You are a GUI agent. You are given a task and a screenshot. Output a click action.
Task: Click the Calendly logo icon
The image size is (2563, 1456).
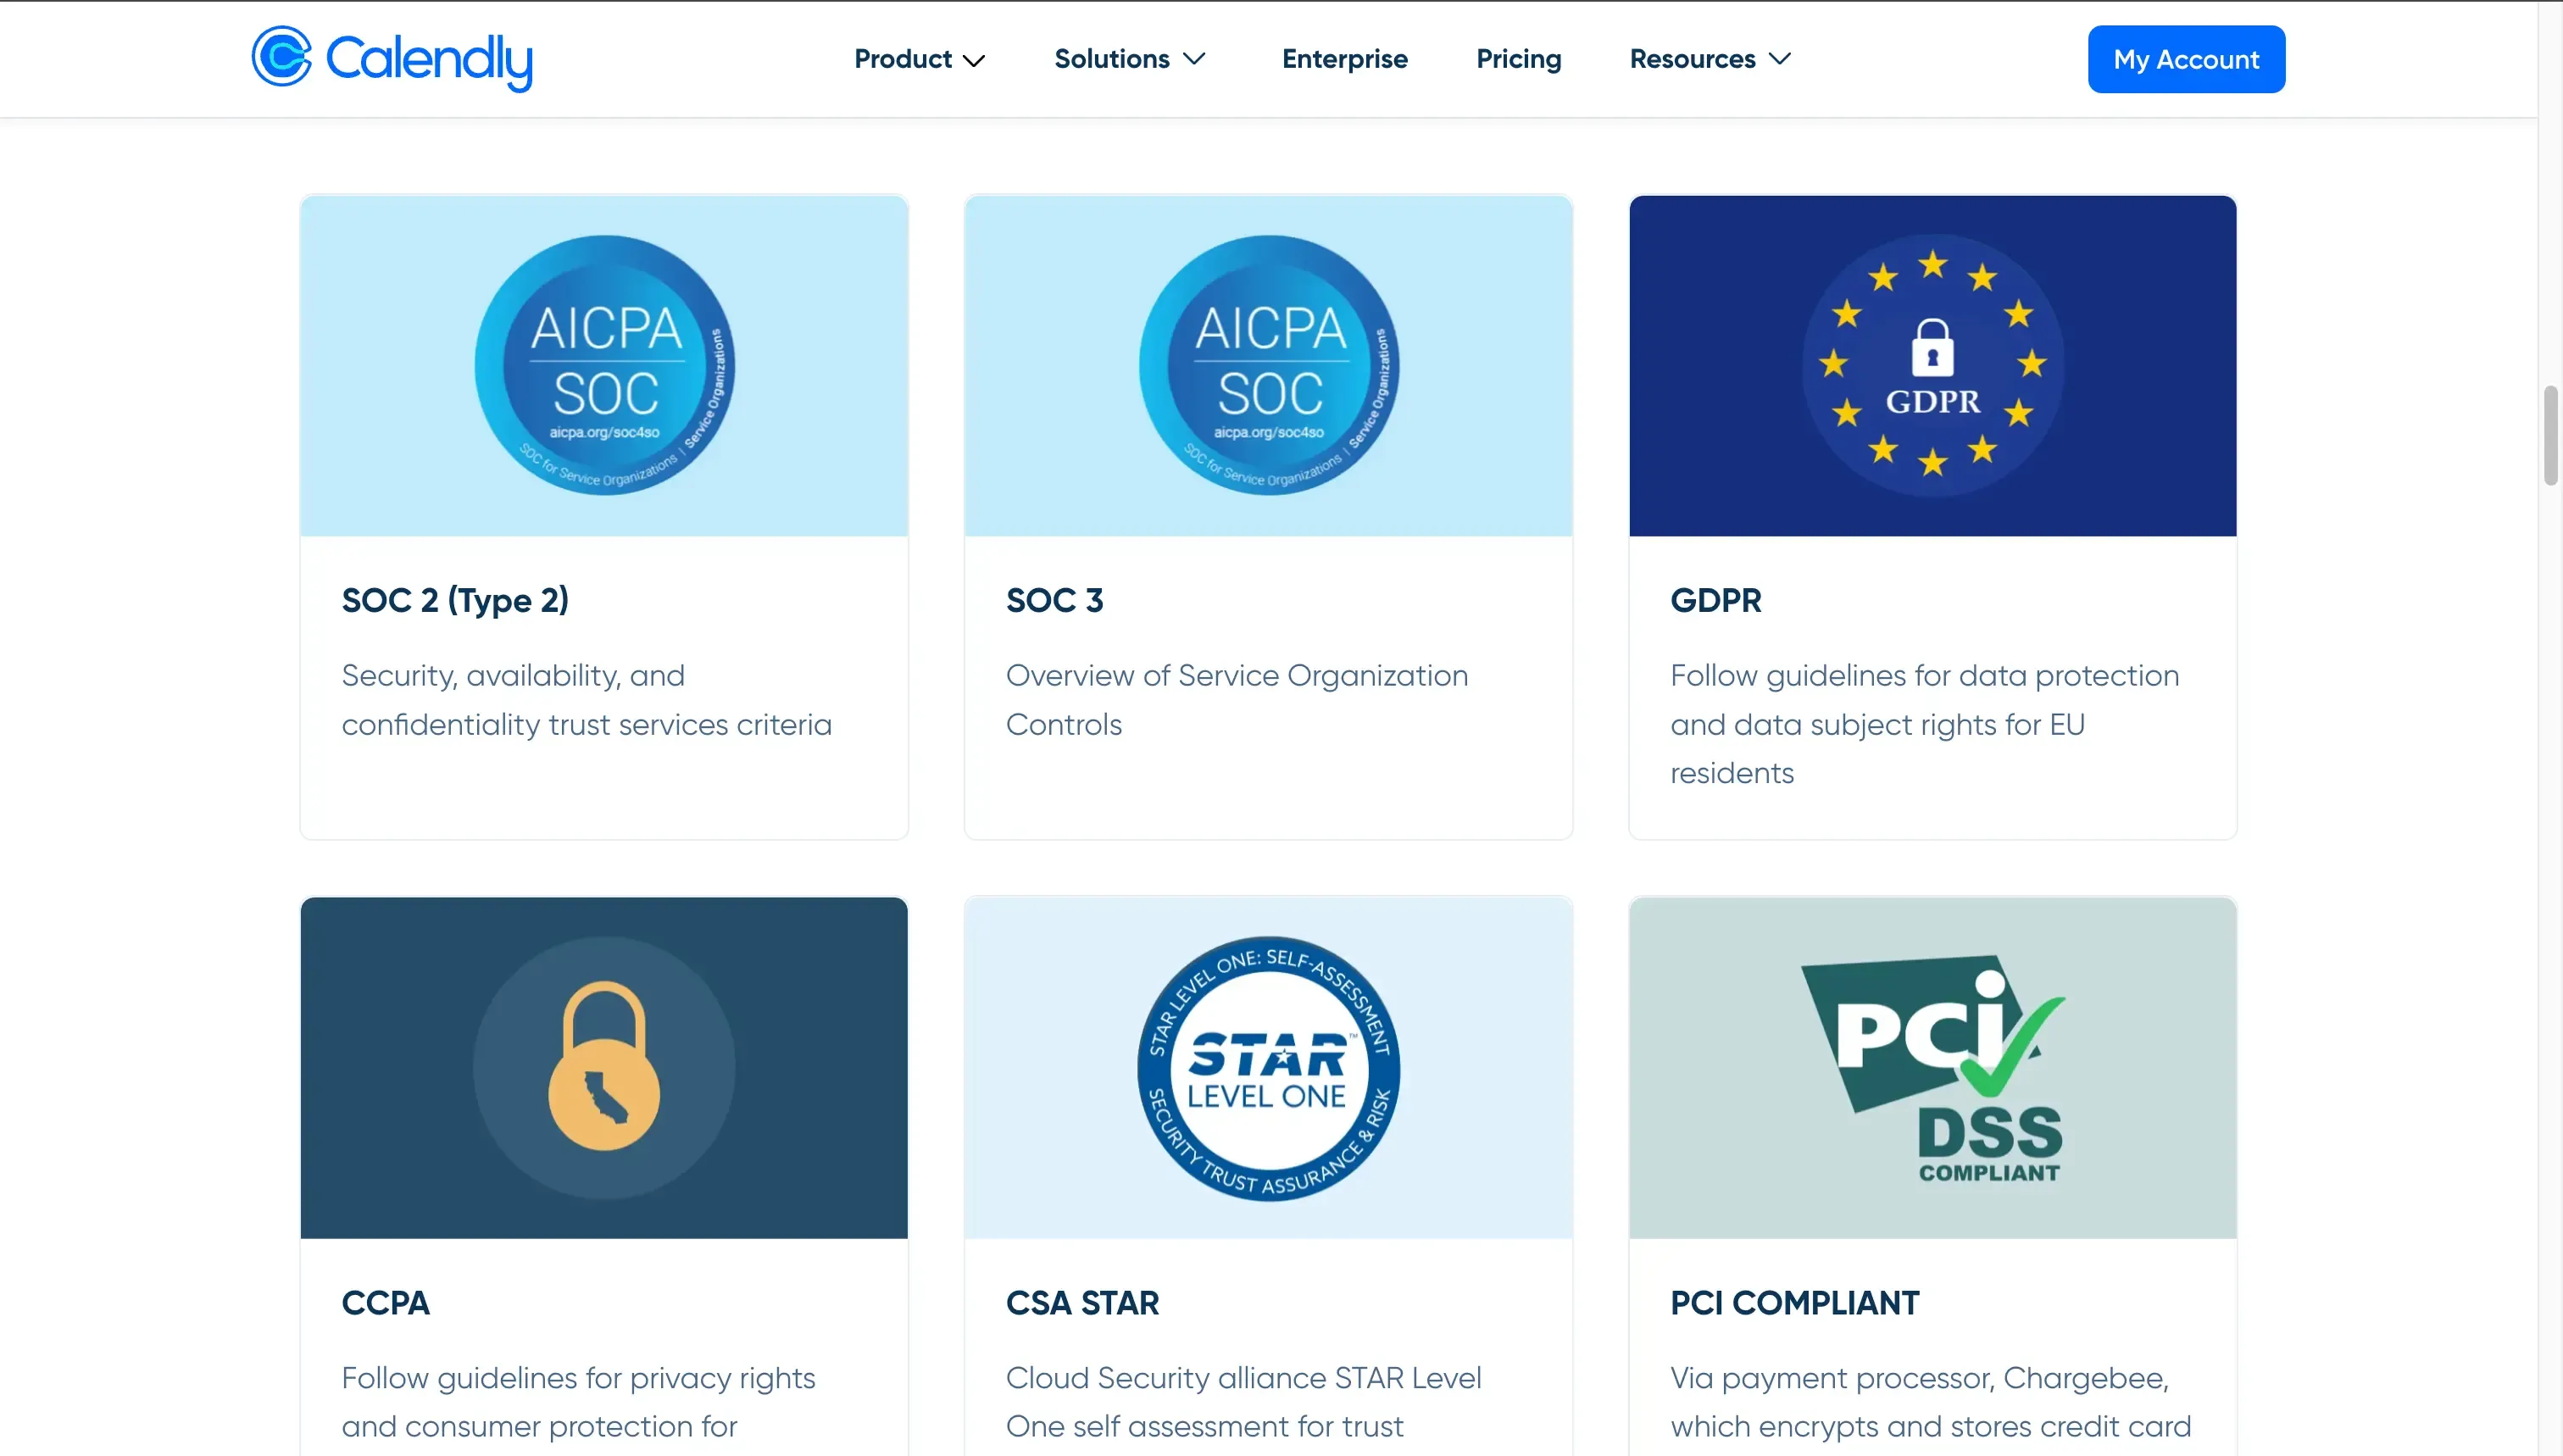[281, 57]
